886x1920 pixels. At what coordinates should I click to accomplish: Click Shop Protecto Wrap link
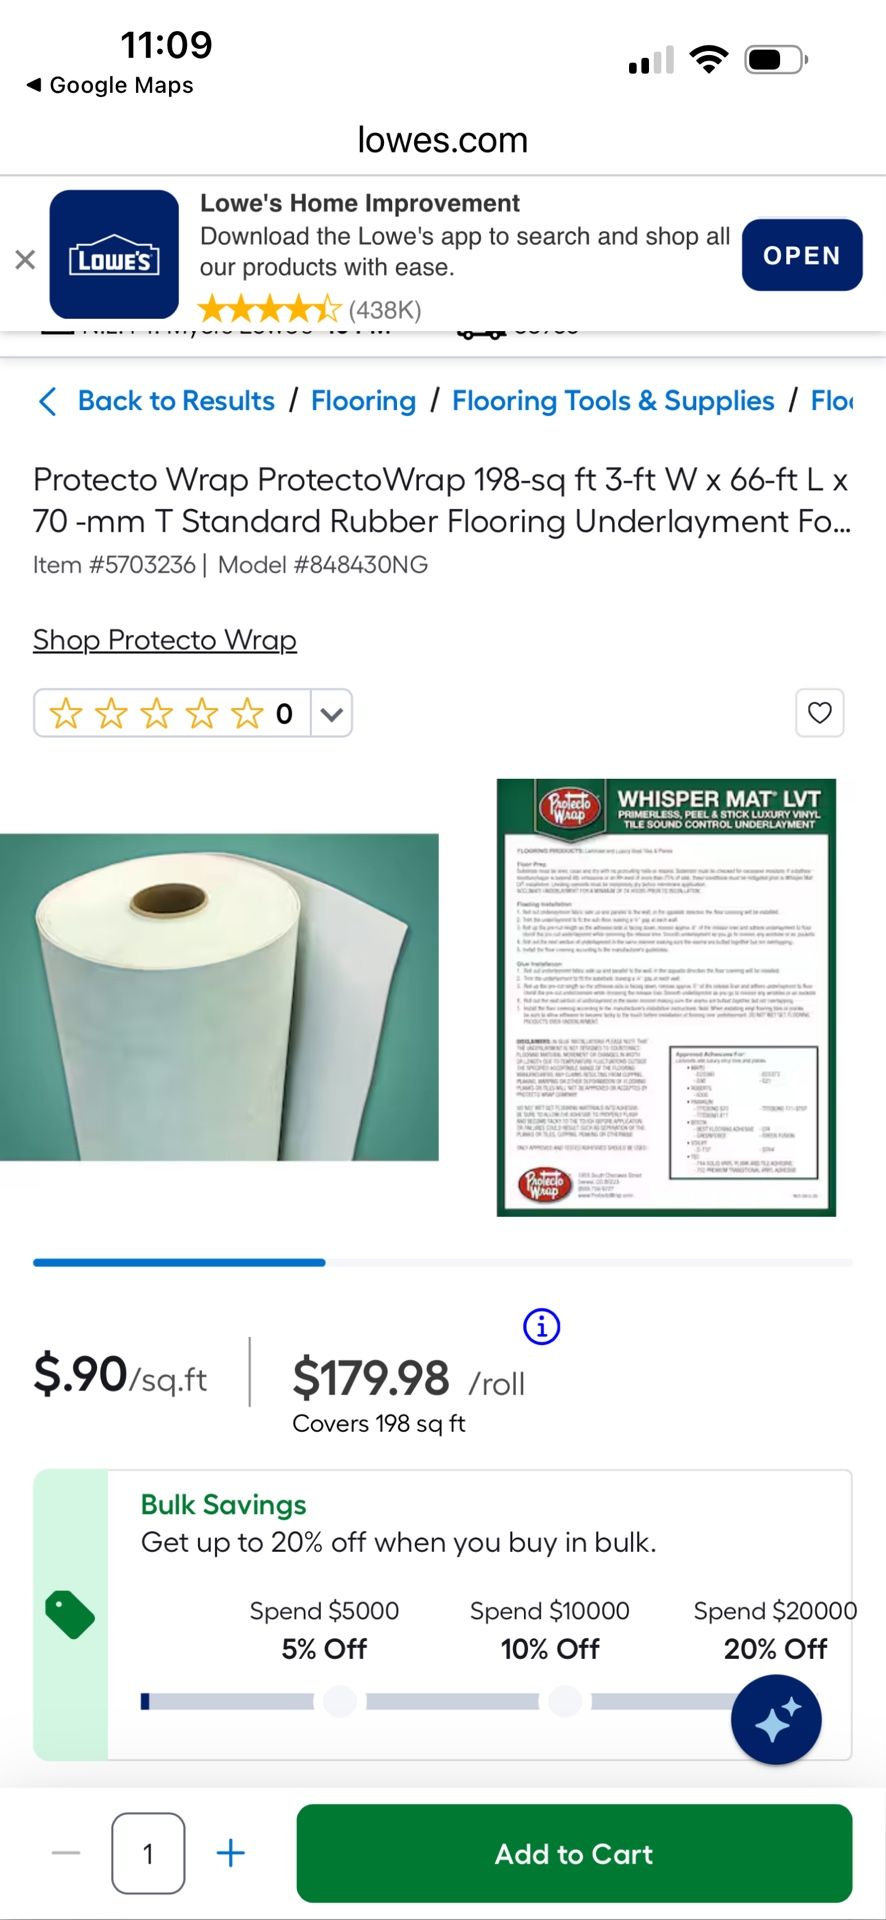pyautogui.click(x=165, y=640)
